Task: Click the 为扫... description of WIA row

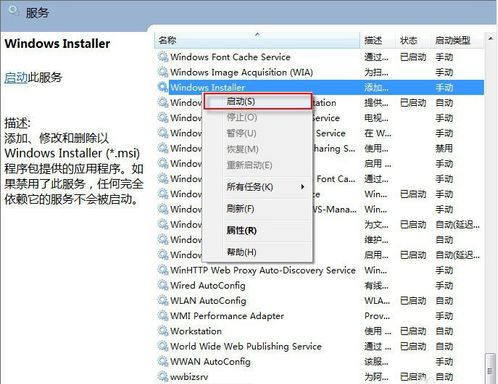Action: pos(376,72)
